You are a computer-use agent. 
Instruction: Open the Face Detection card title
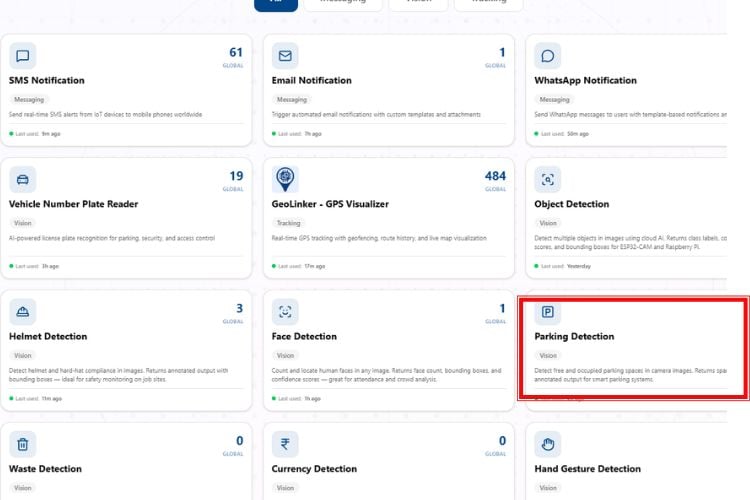pos(304,336)
